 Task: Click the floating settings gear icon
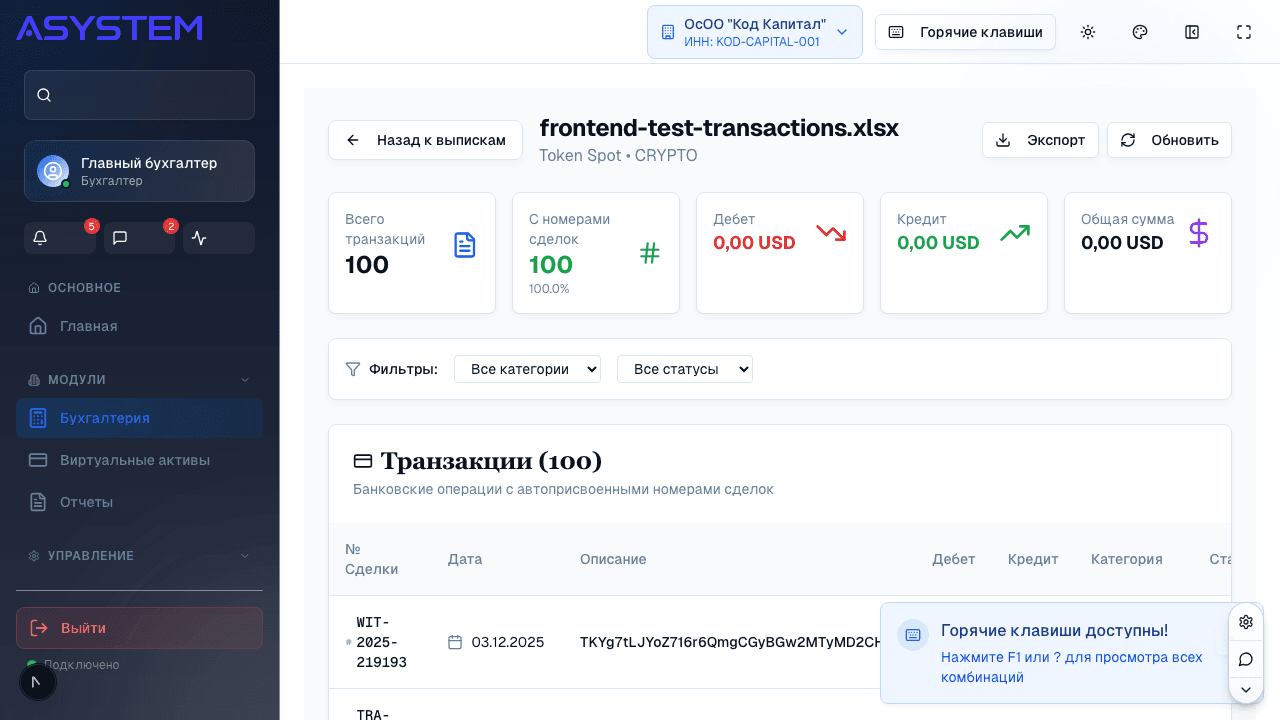point(1246,622)
